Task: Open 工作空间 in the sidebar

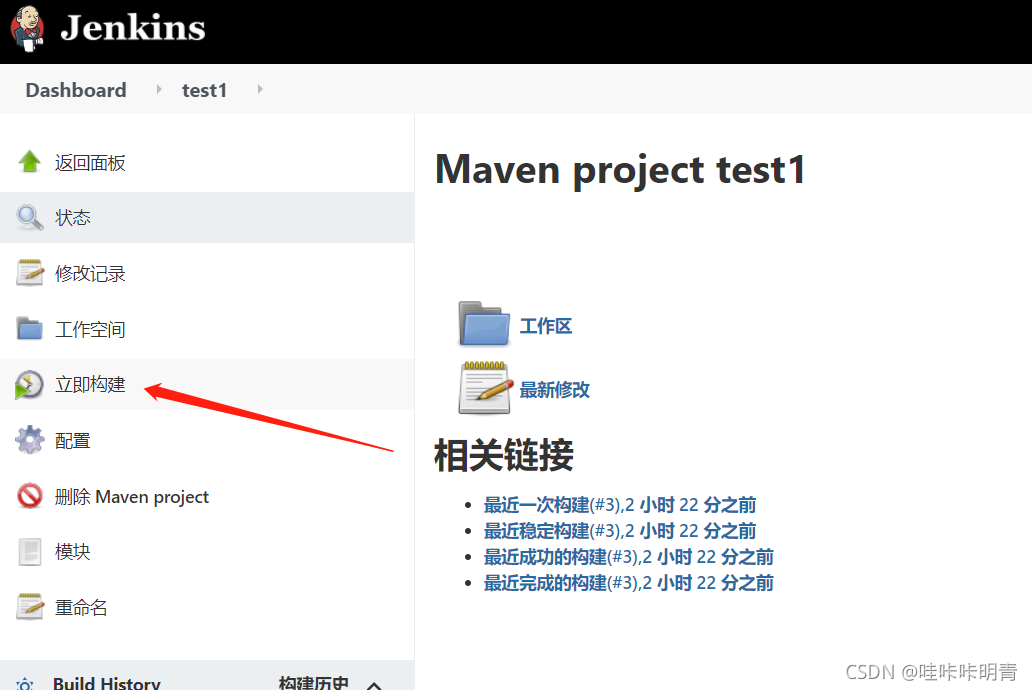Action: pos(90,329)
